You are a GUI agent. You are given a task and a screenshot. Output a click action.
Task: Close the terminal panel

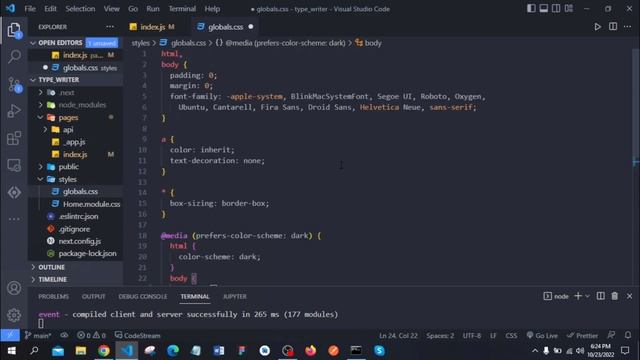629,296
